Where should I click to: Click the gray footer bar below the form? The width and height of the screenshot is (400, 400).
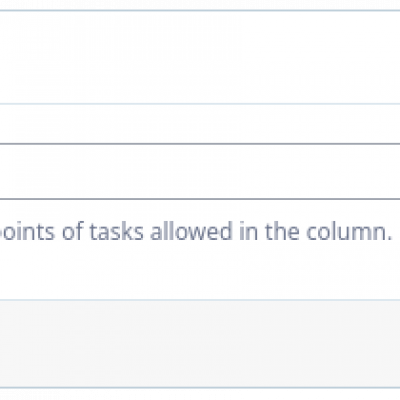coord(200,344)
